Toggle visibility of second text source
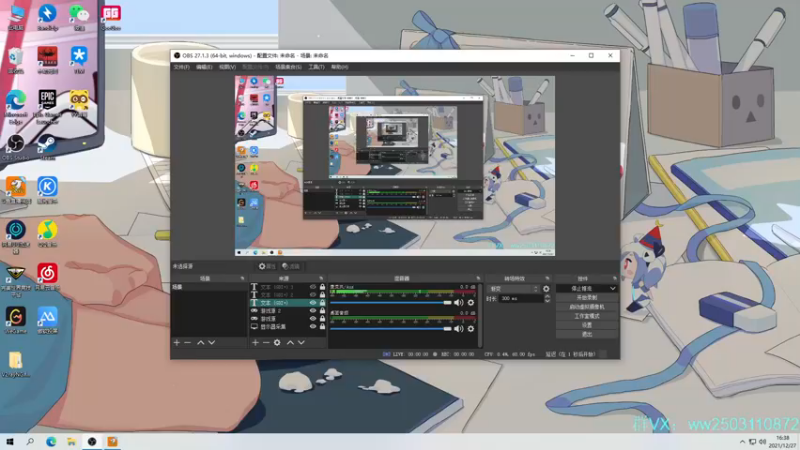The image size is (800, 450). (313, 294)
